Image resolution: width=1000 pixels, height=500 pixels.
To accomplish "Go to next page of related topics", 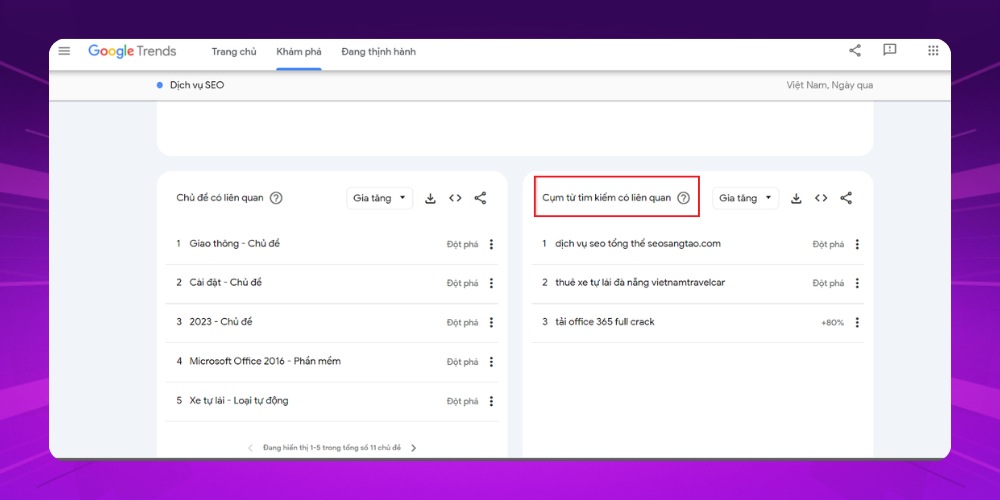I will [413, 448].
